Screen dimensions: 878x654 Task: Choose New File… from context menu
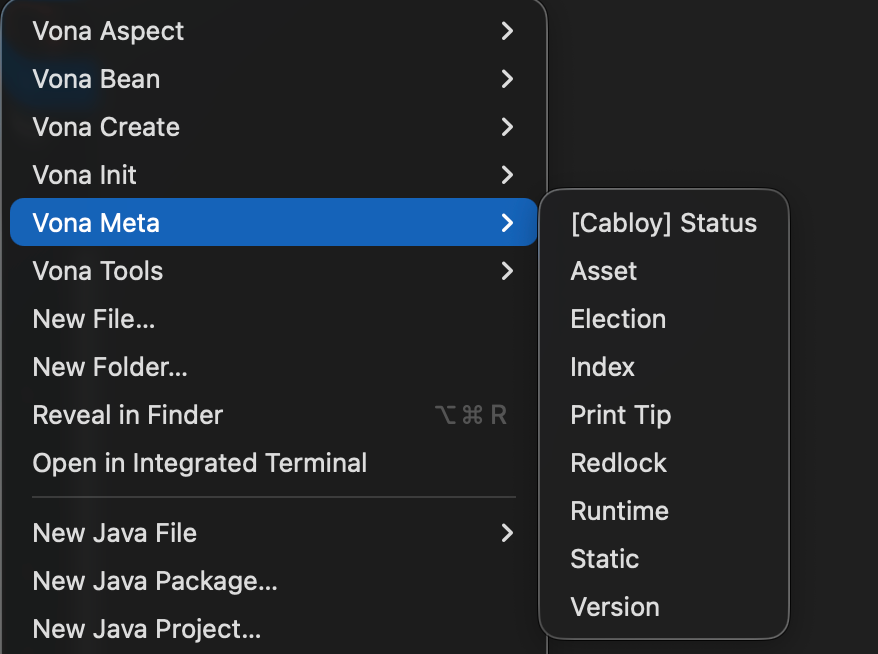click(94, 319)
